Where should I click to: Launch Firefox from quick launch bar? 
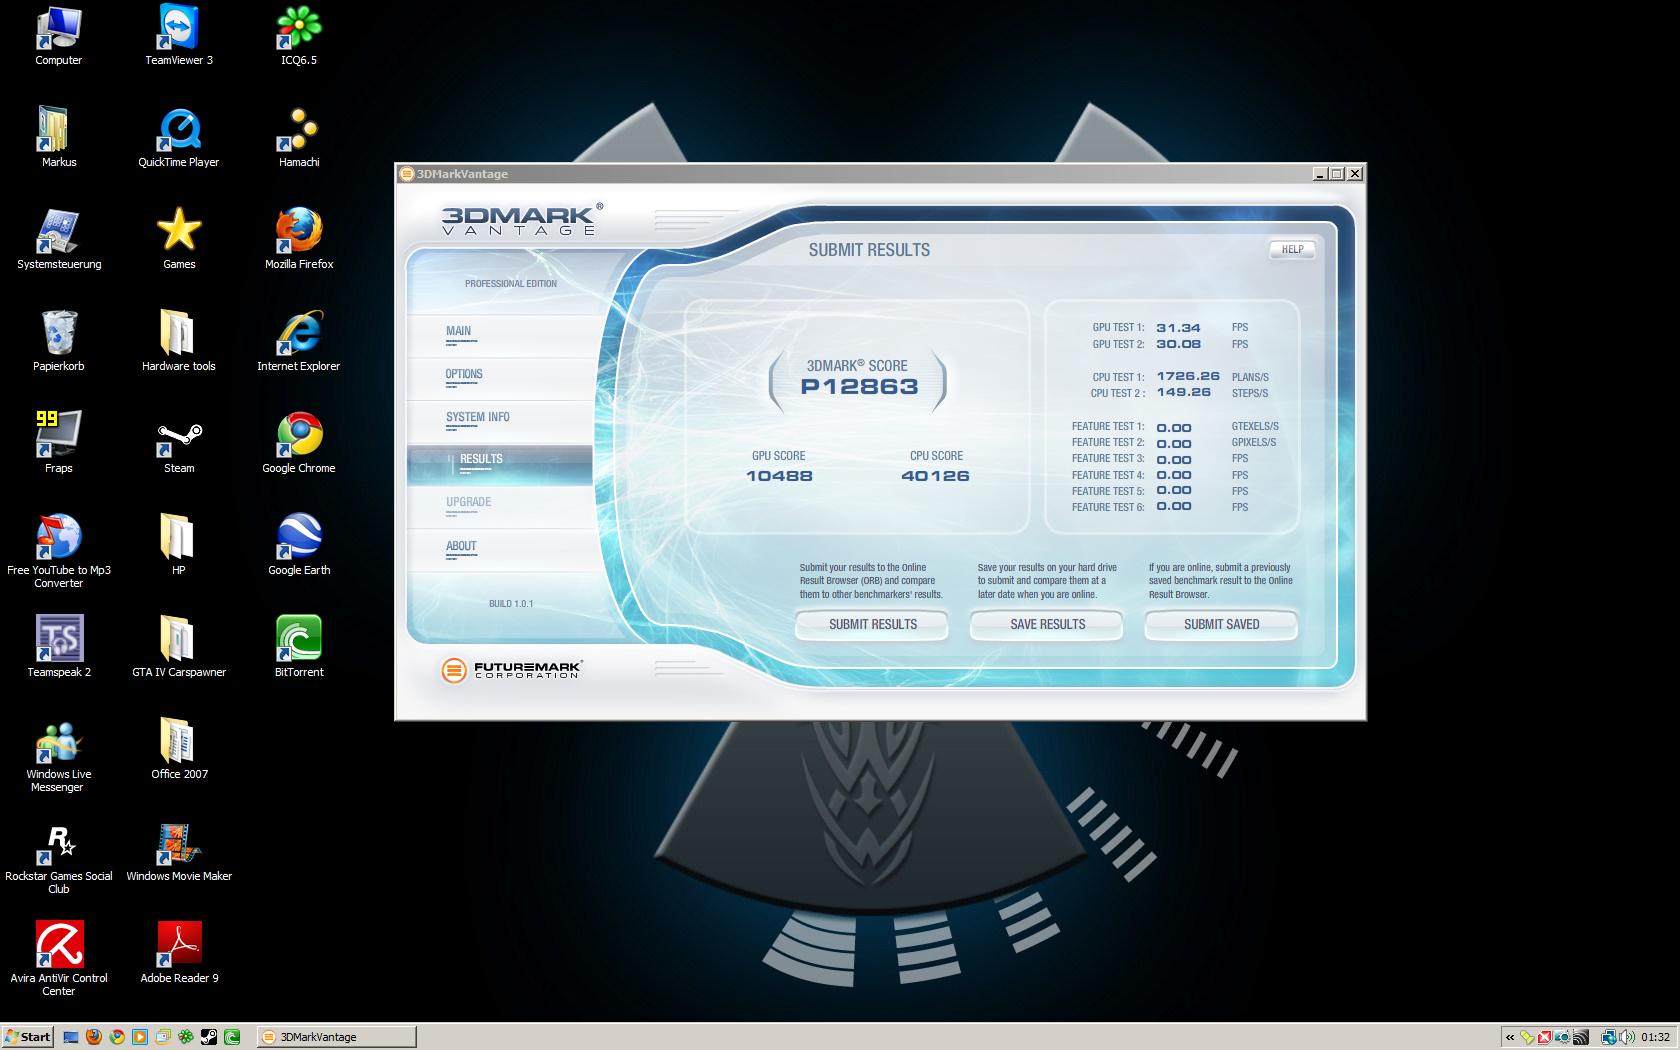pyautogui.click(x=94, y=1037)
